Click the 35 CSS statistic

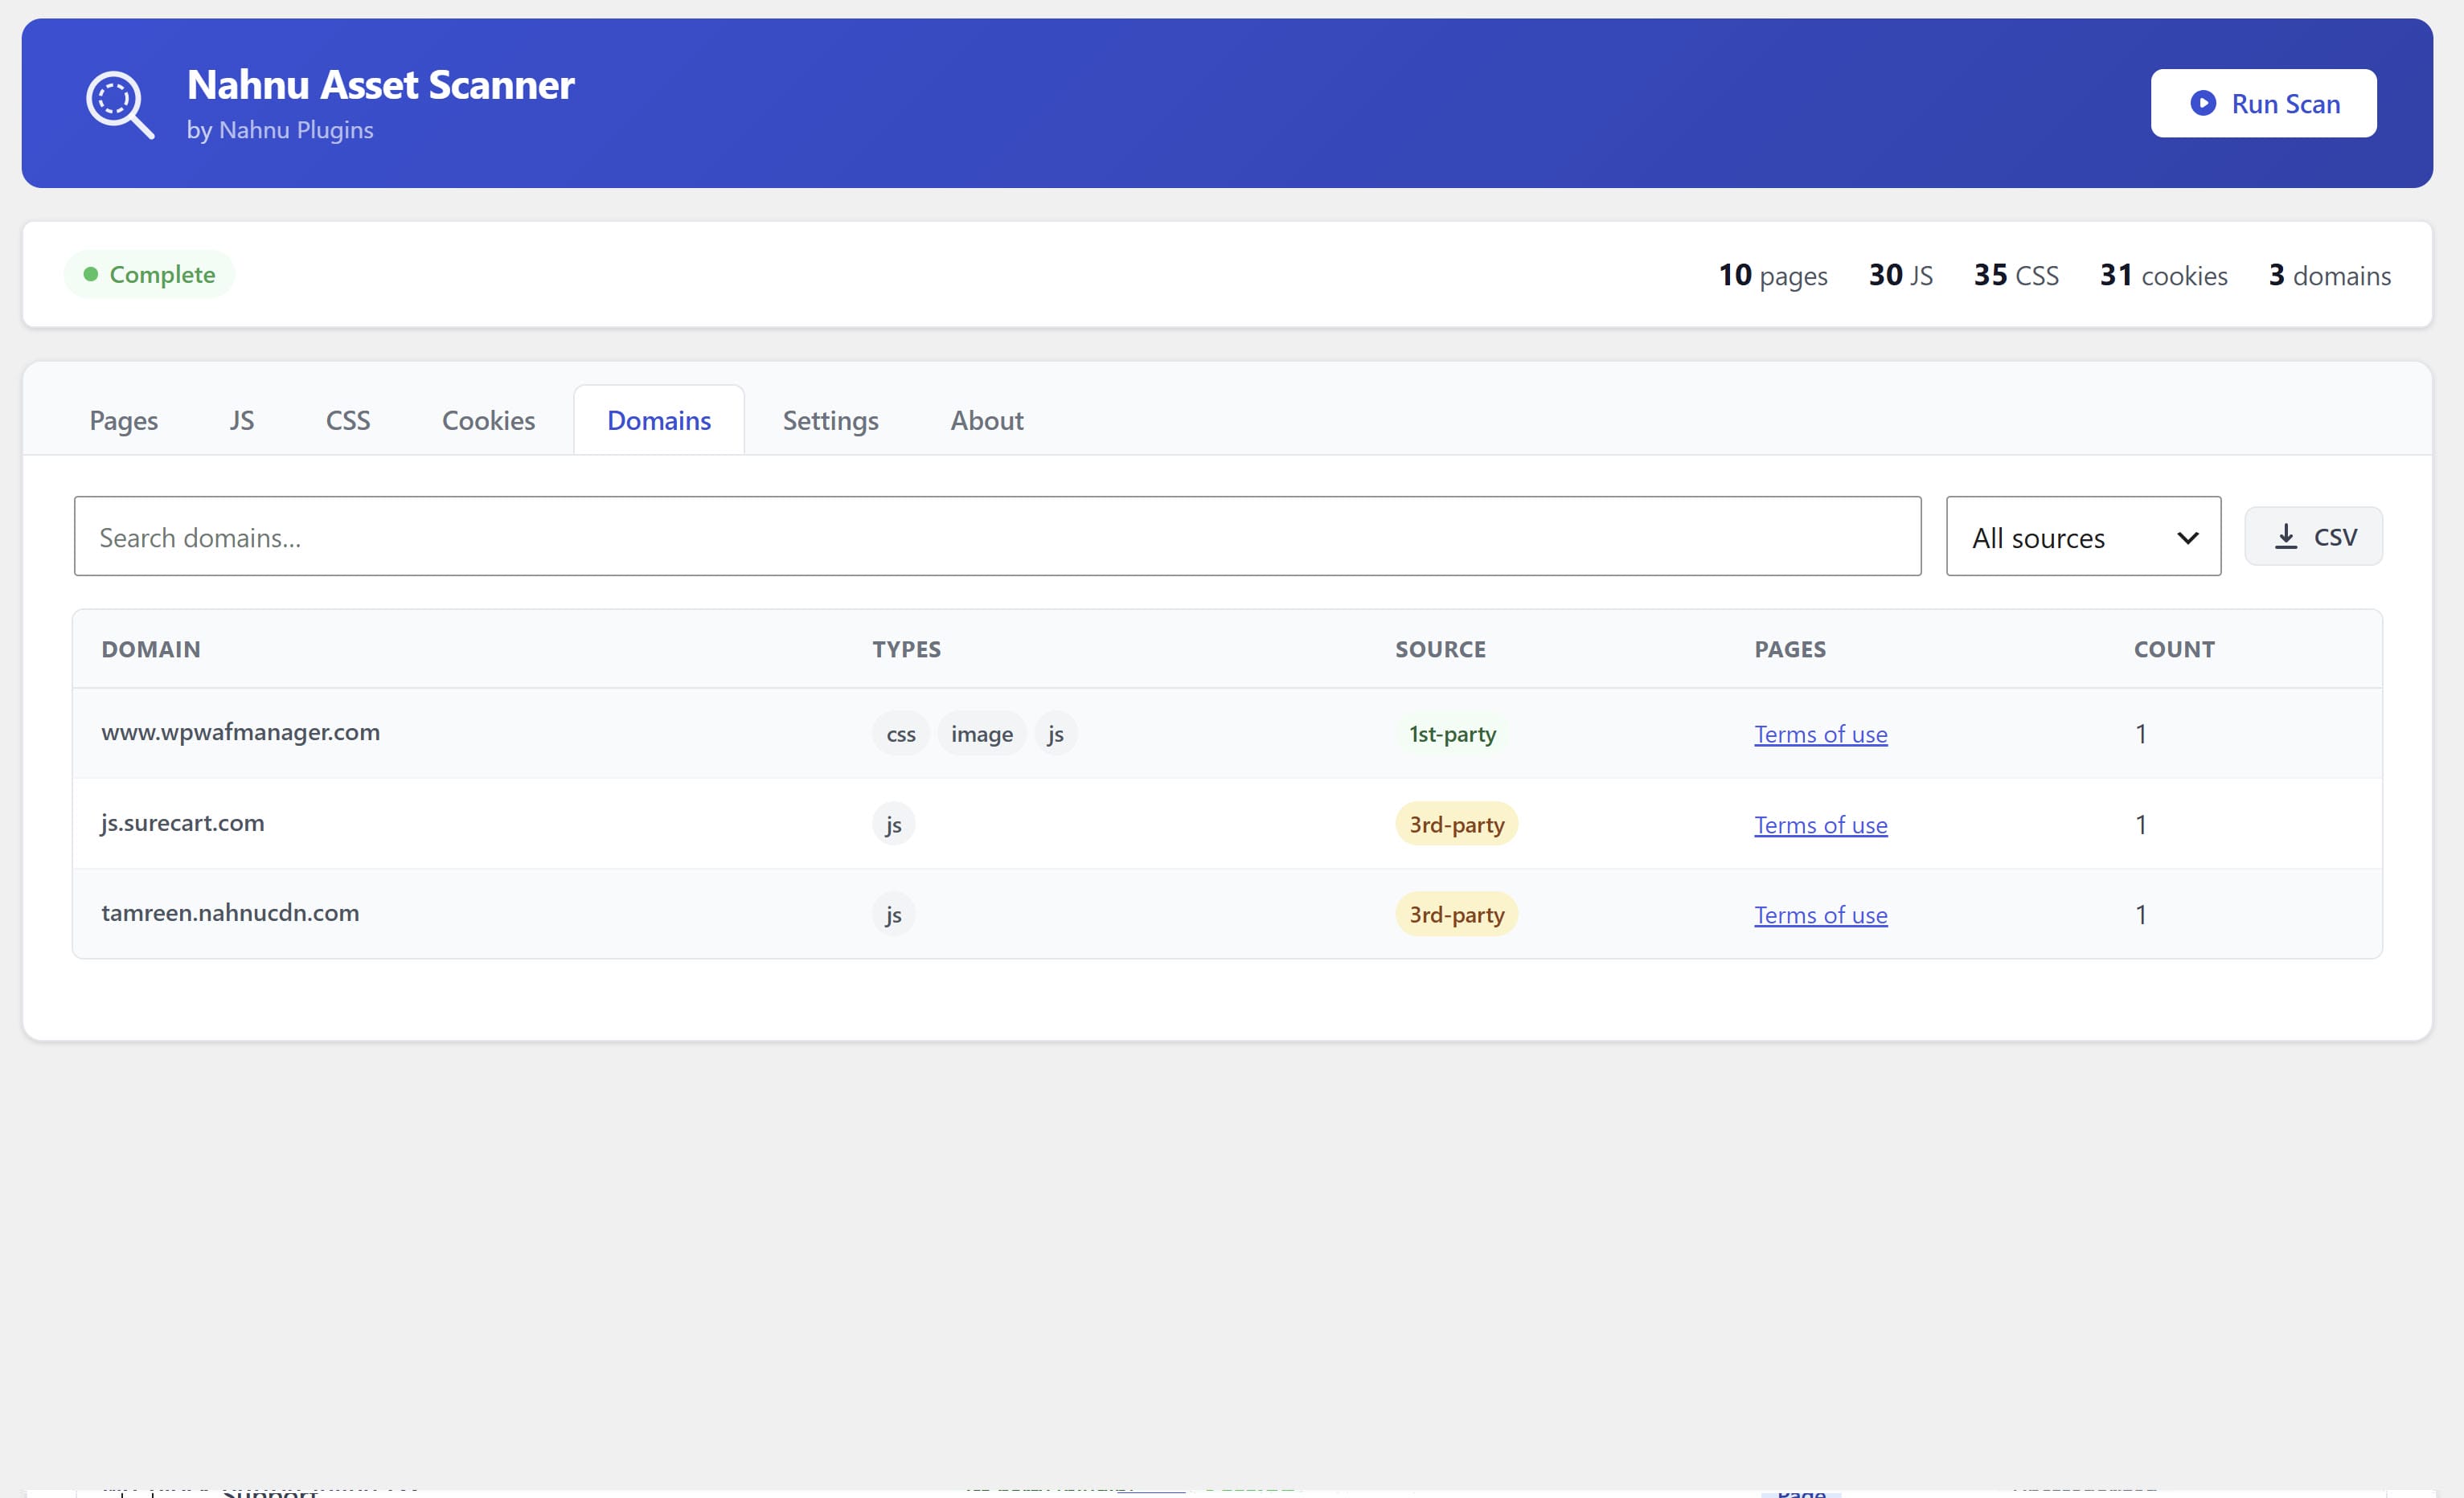[x=2015, y=275]
